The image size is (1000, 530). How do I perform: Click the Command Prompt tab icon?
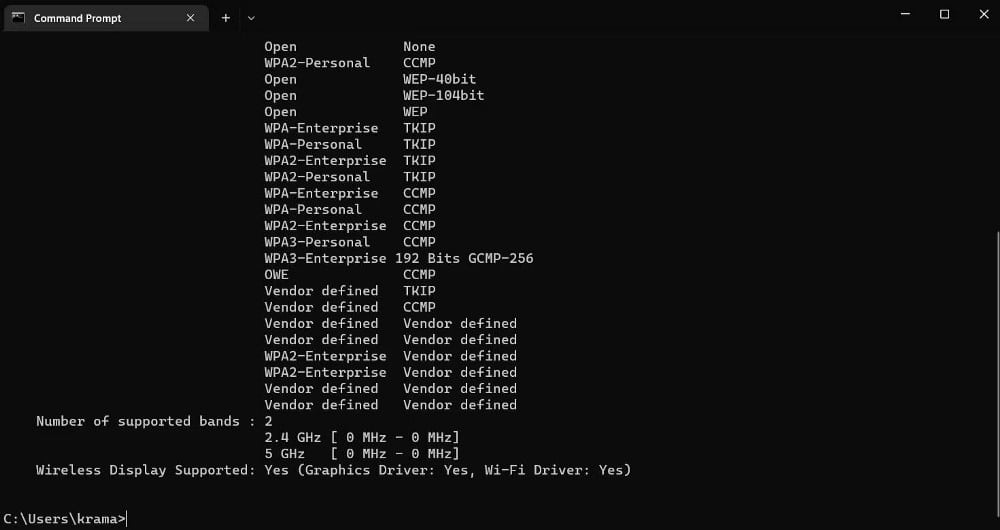18,18
